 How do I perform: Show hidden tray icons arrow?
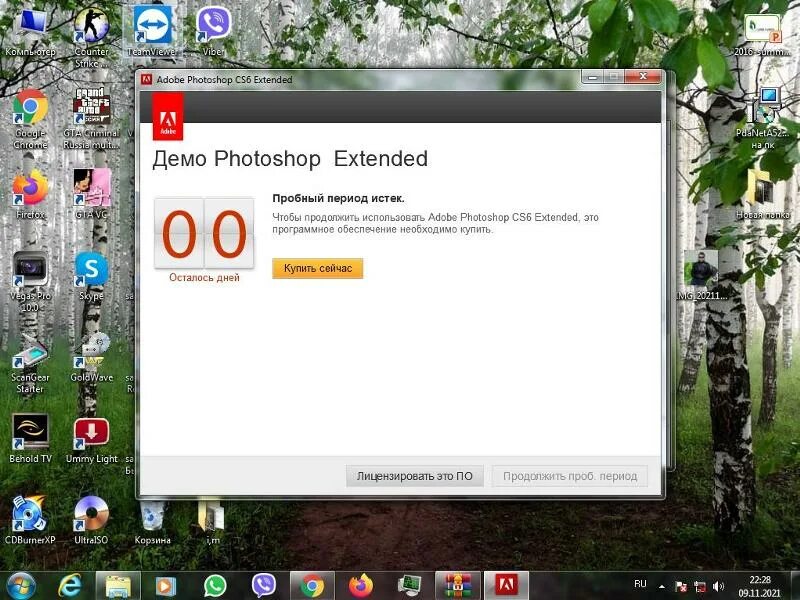662,587
